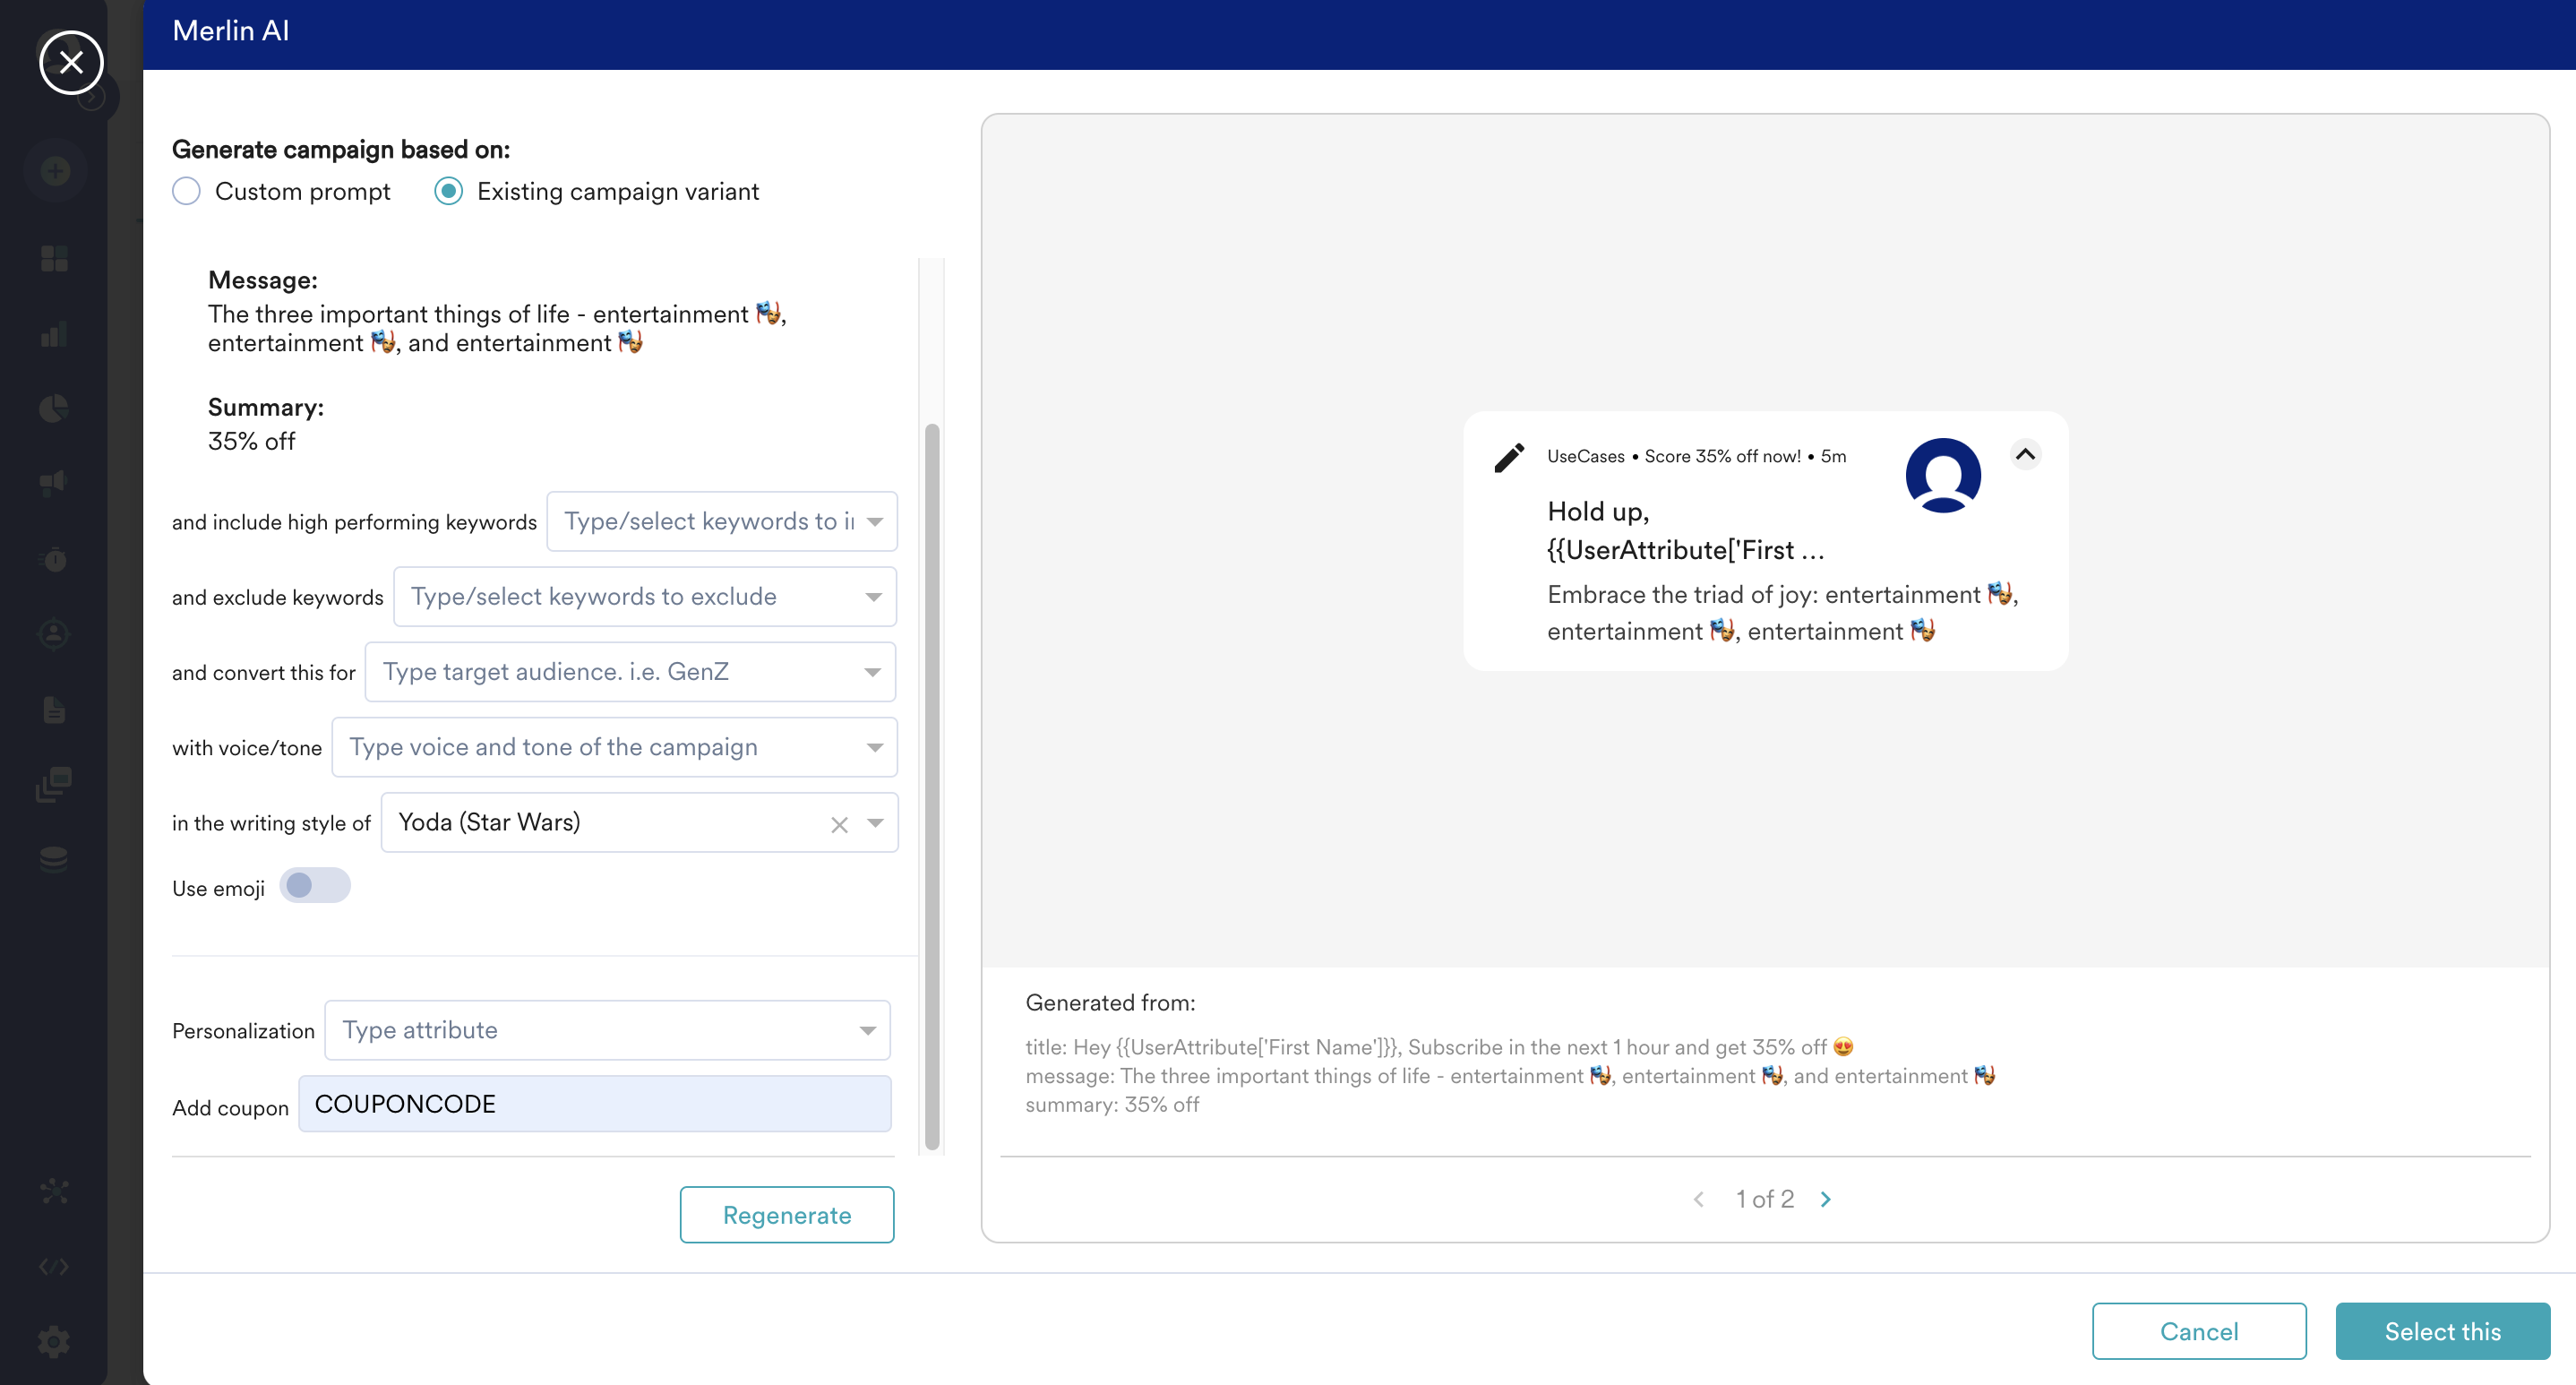2576x1385 pixels.
Task: Toggle the Use emoji switch
Action: click(x=314, y=886)
